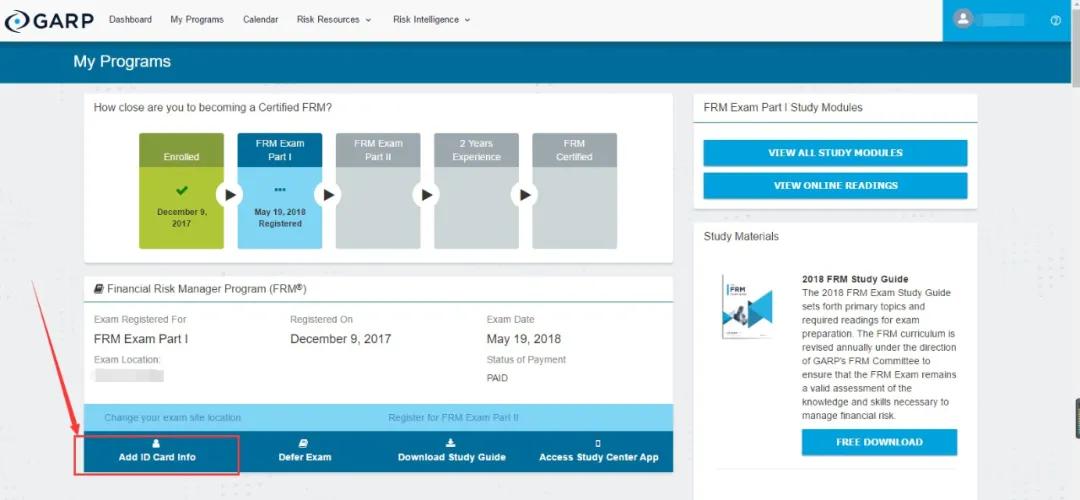Click Add ID Card Info button

pos(157,452)
